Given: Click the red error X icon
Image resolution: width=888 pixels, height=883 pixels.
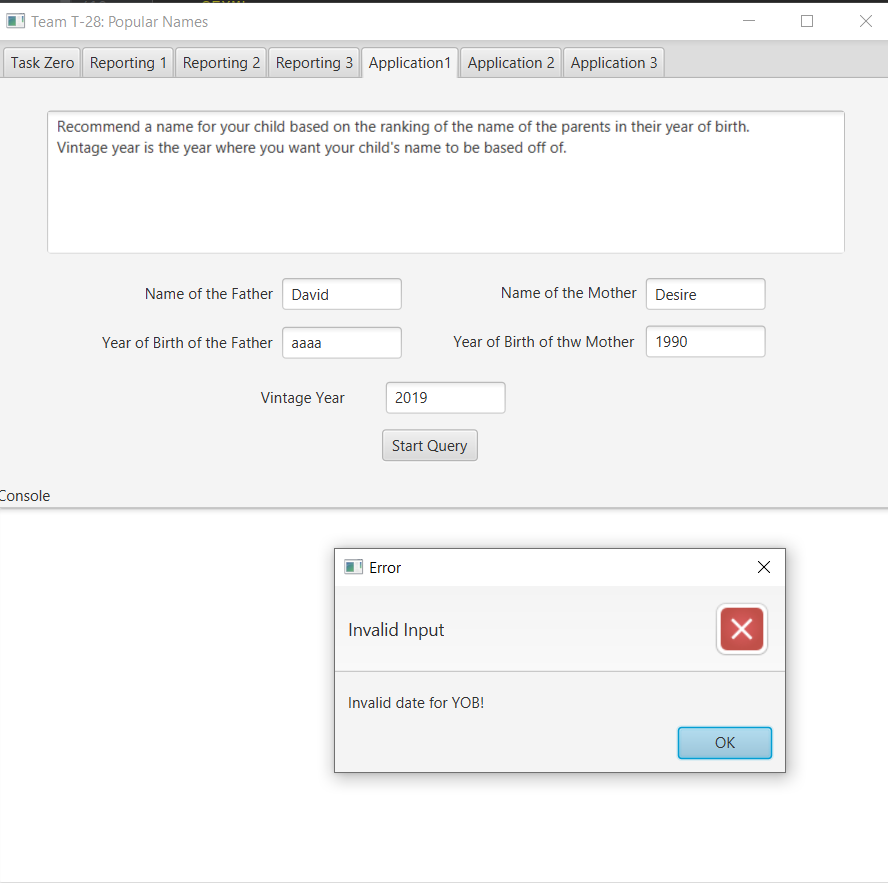Looking at the screenshot, I should [742, 629].
